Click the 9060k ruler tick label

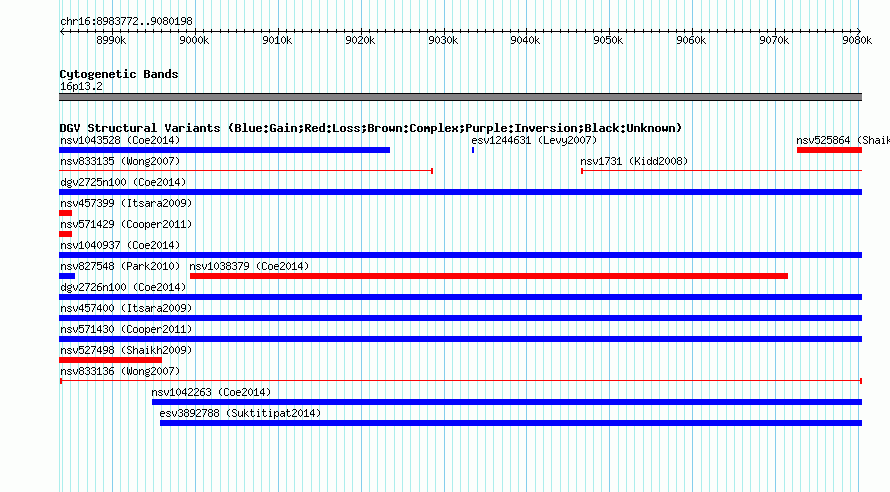pos(691,40)
